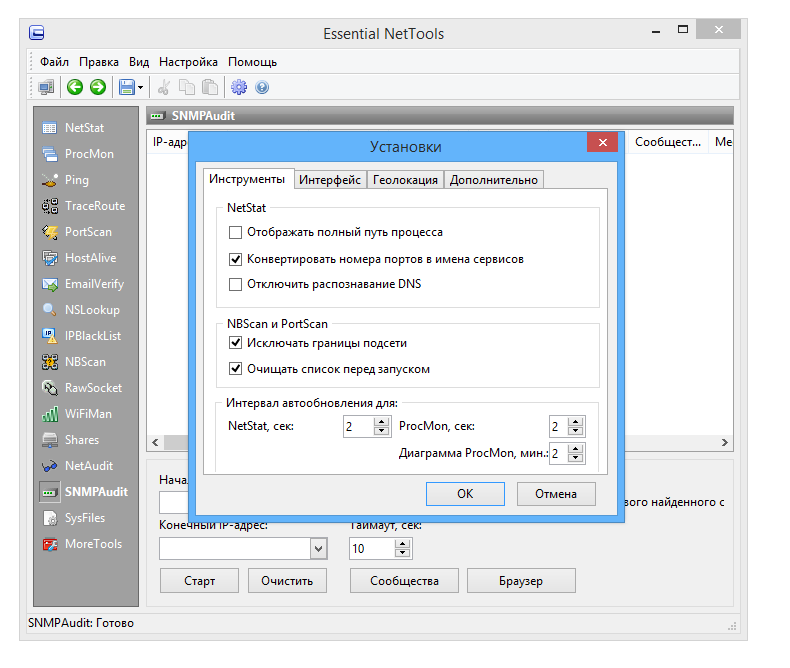This screenshot has height=668, width=790.
Task: Open the SysFiles tool in sidebar
Action: (74, 518)
